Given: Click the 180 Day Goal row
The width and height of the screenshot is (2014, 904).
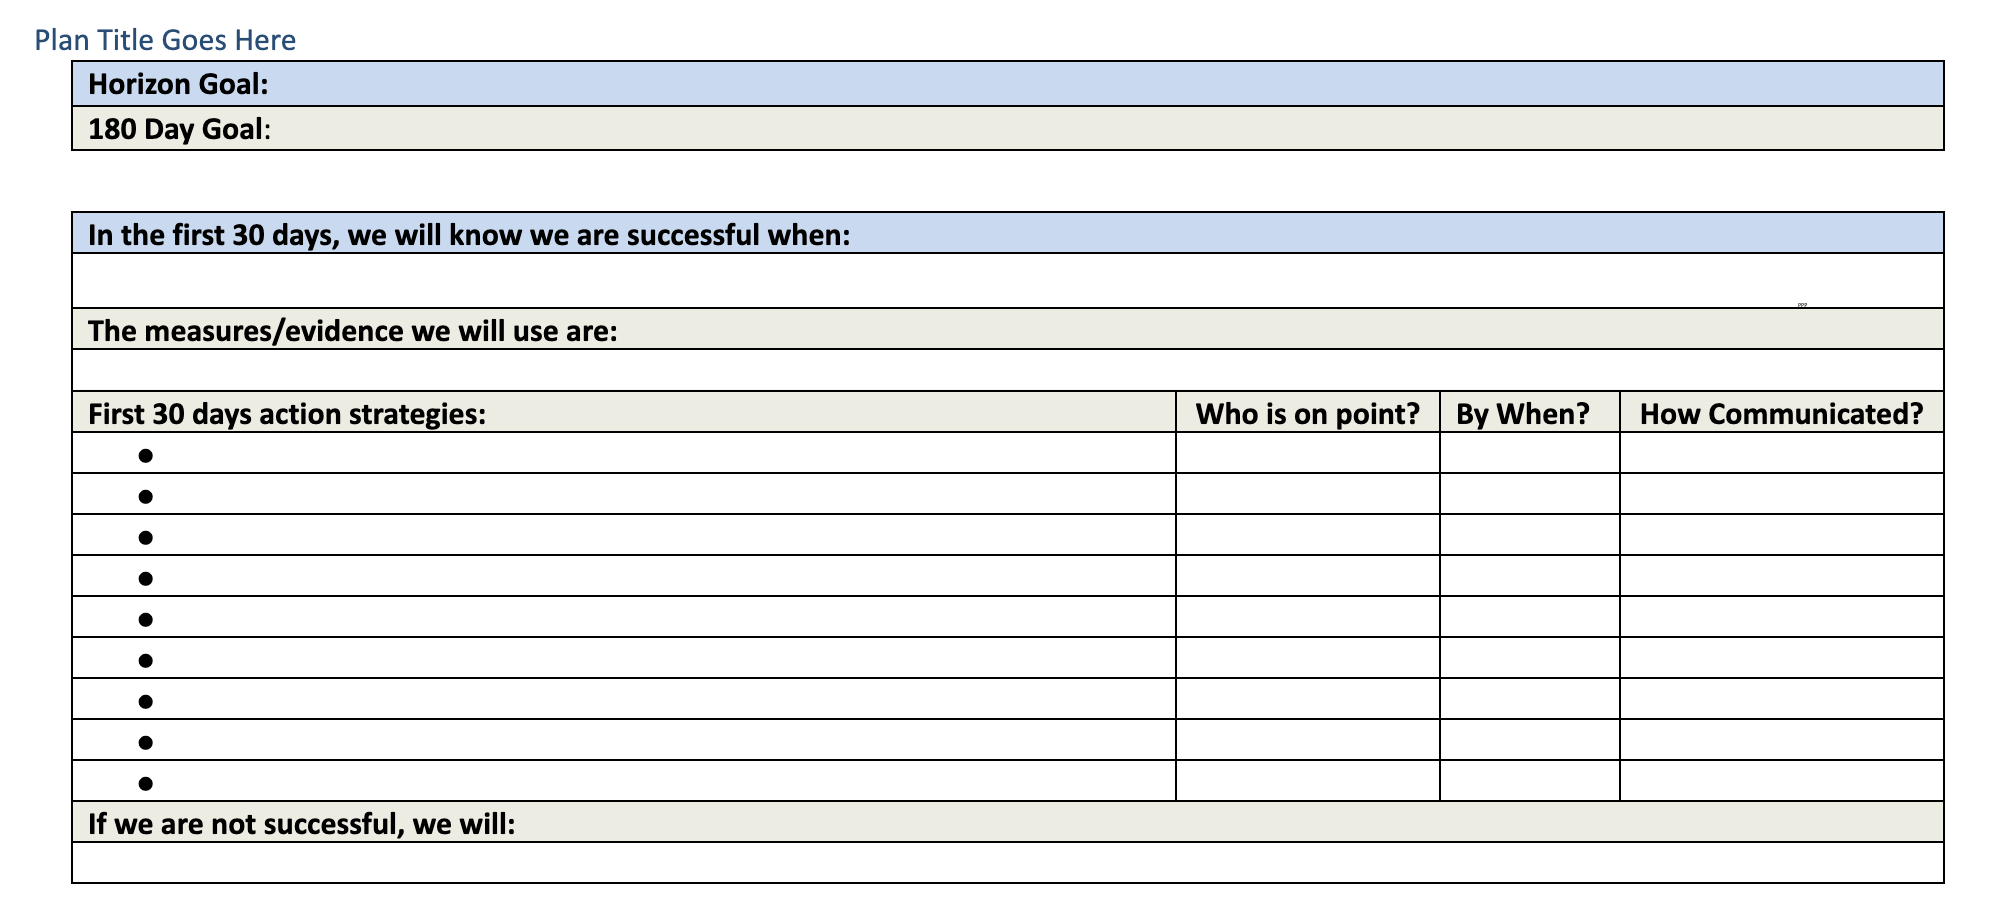Looking at the screenshot, I should point(1000,129).
